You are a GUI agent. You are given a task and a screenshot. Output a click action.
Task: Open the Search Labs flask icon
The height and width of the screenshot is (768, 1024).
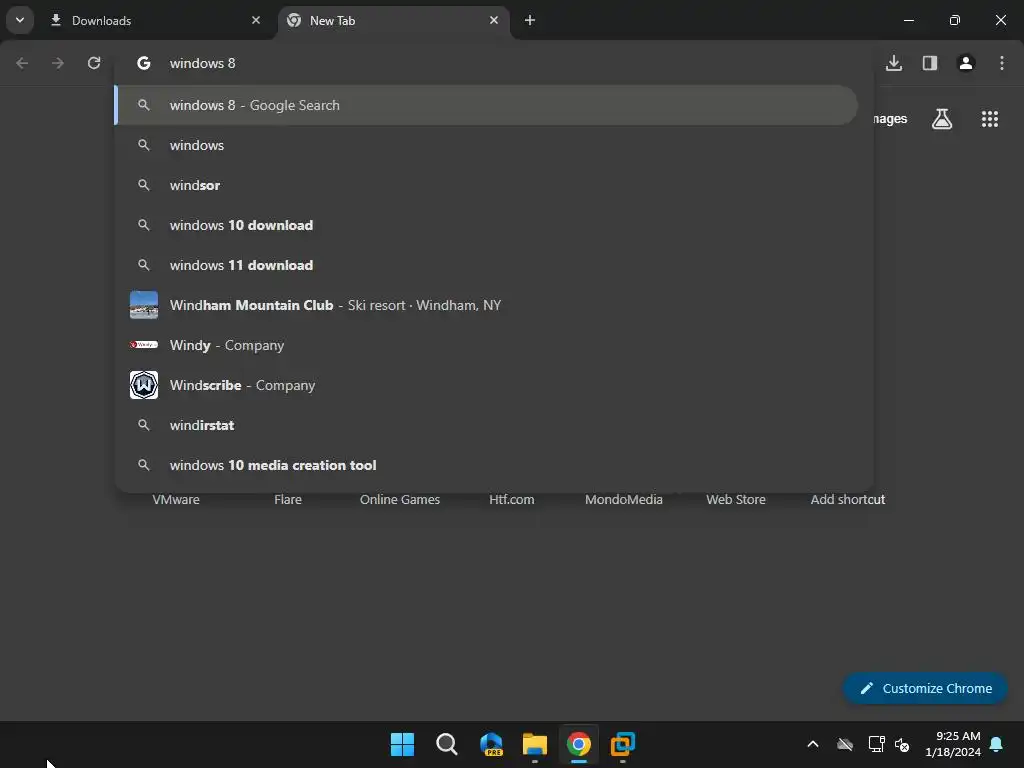942,119
